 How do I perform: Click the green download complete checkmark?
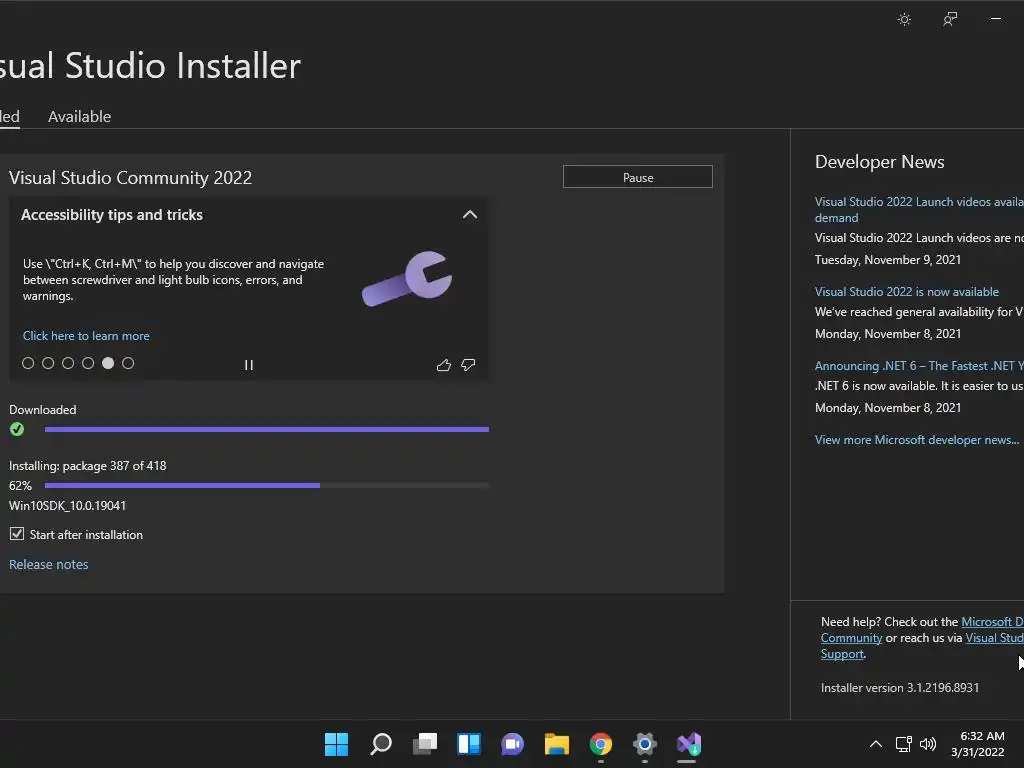(17, 429)
